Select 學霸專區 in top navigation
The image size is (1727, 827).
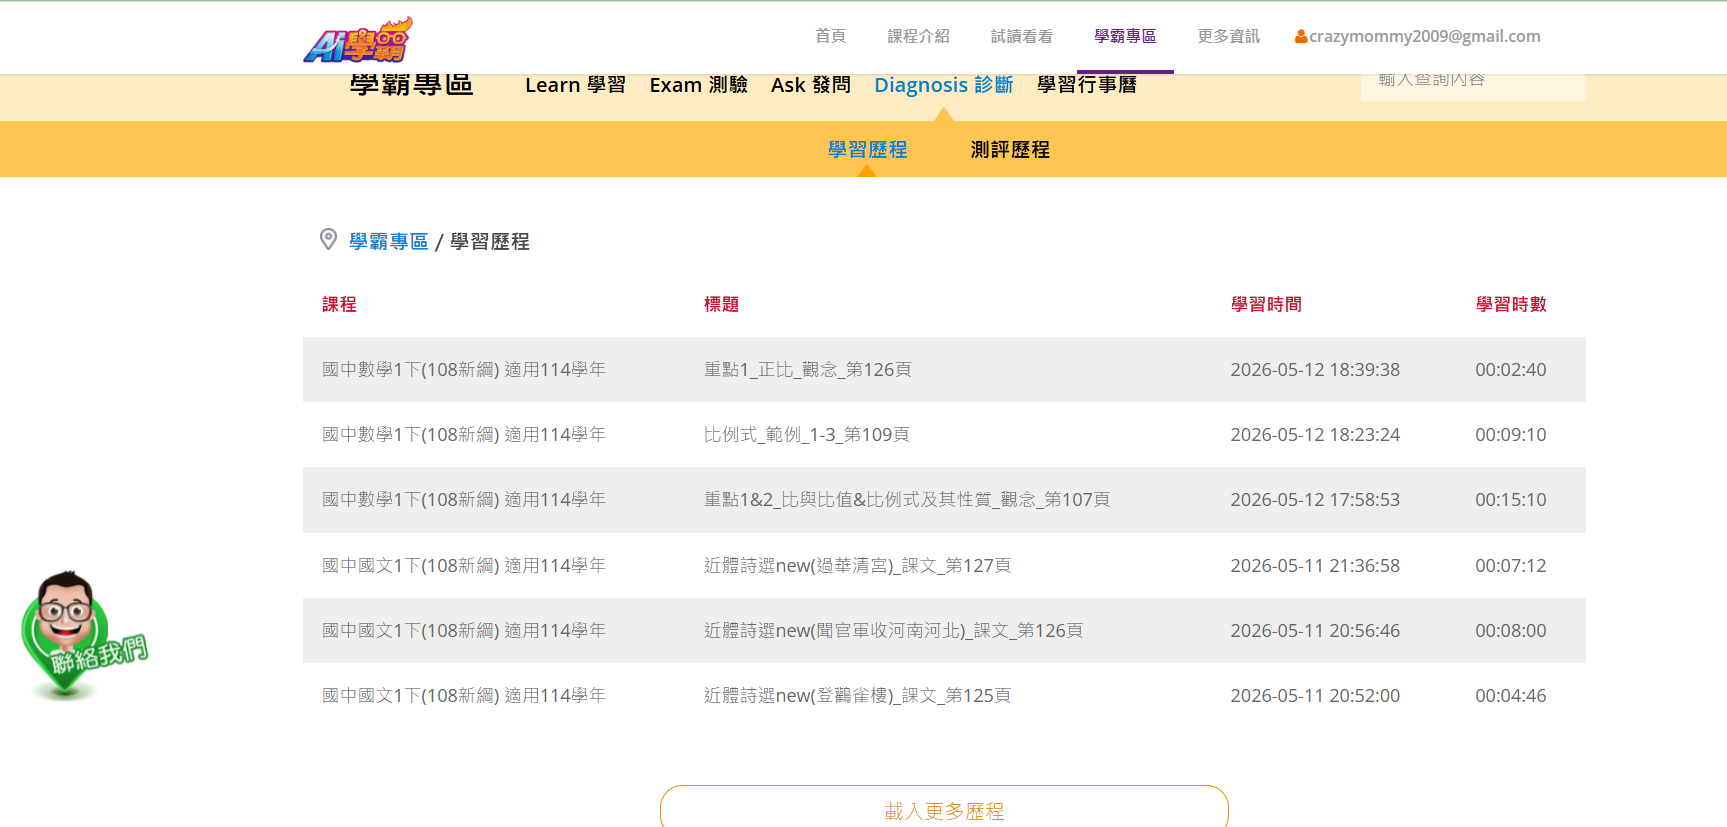point(1125,36)
